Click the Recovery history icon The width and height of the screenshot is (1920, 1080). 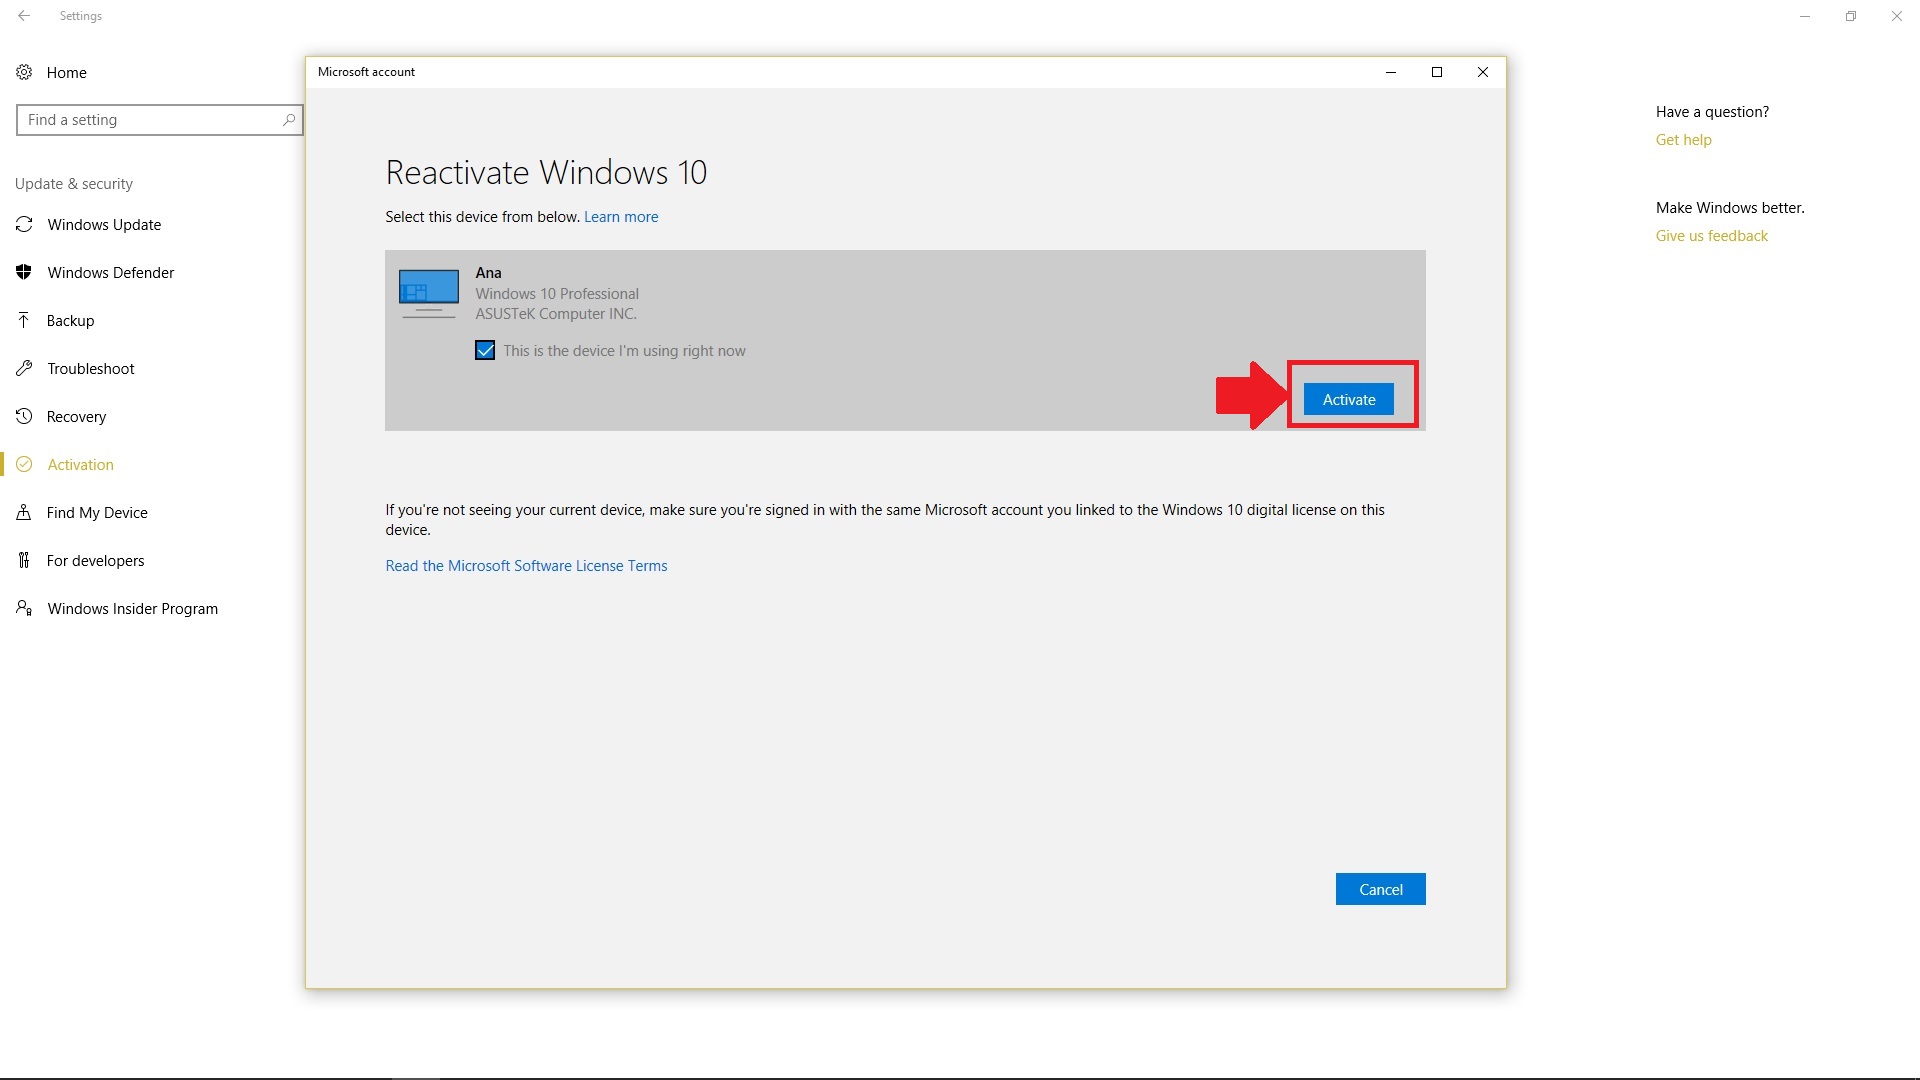point(24,416)
